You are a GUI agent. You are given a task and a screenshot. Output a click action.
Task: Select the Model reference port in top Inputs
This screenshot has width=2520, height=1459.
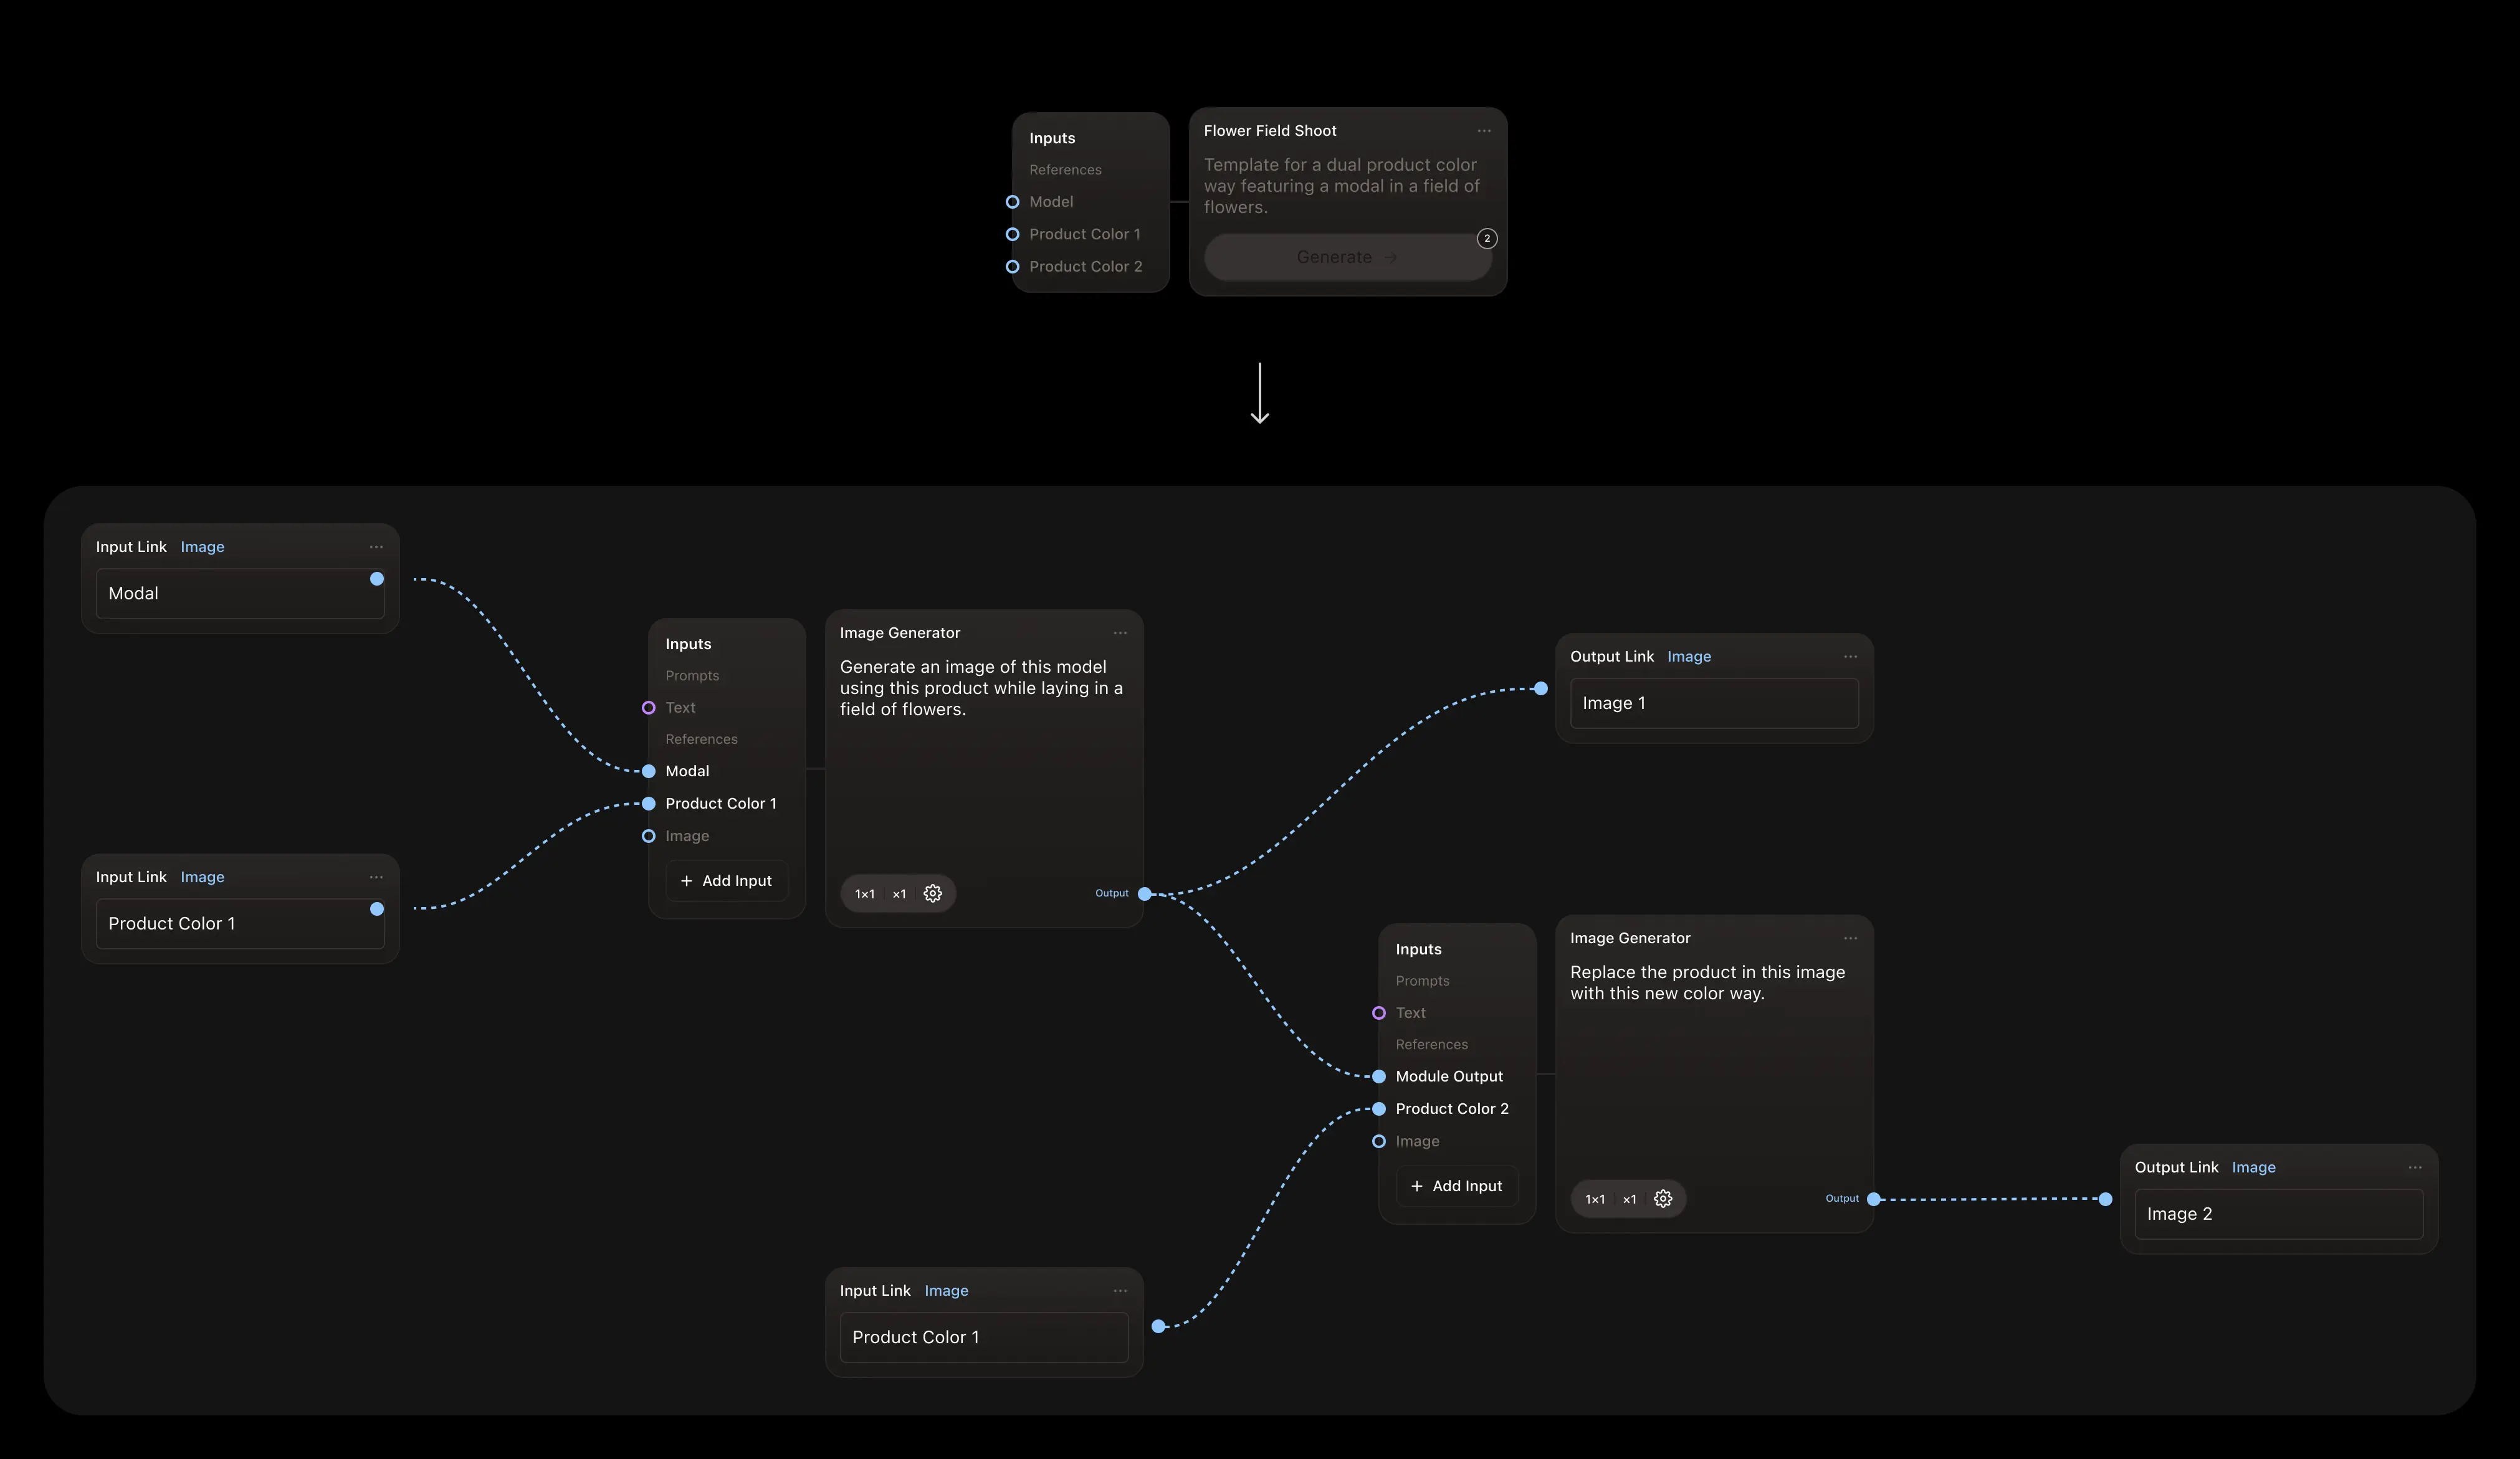click(1012, 202)
